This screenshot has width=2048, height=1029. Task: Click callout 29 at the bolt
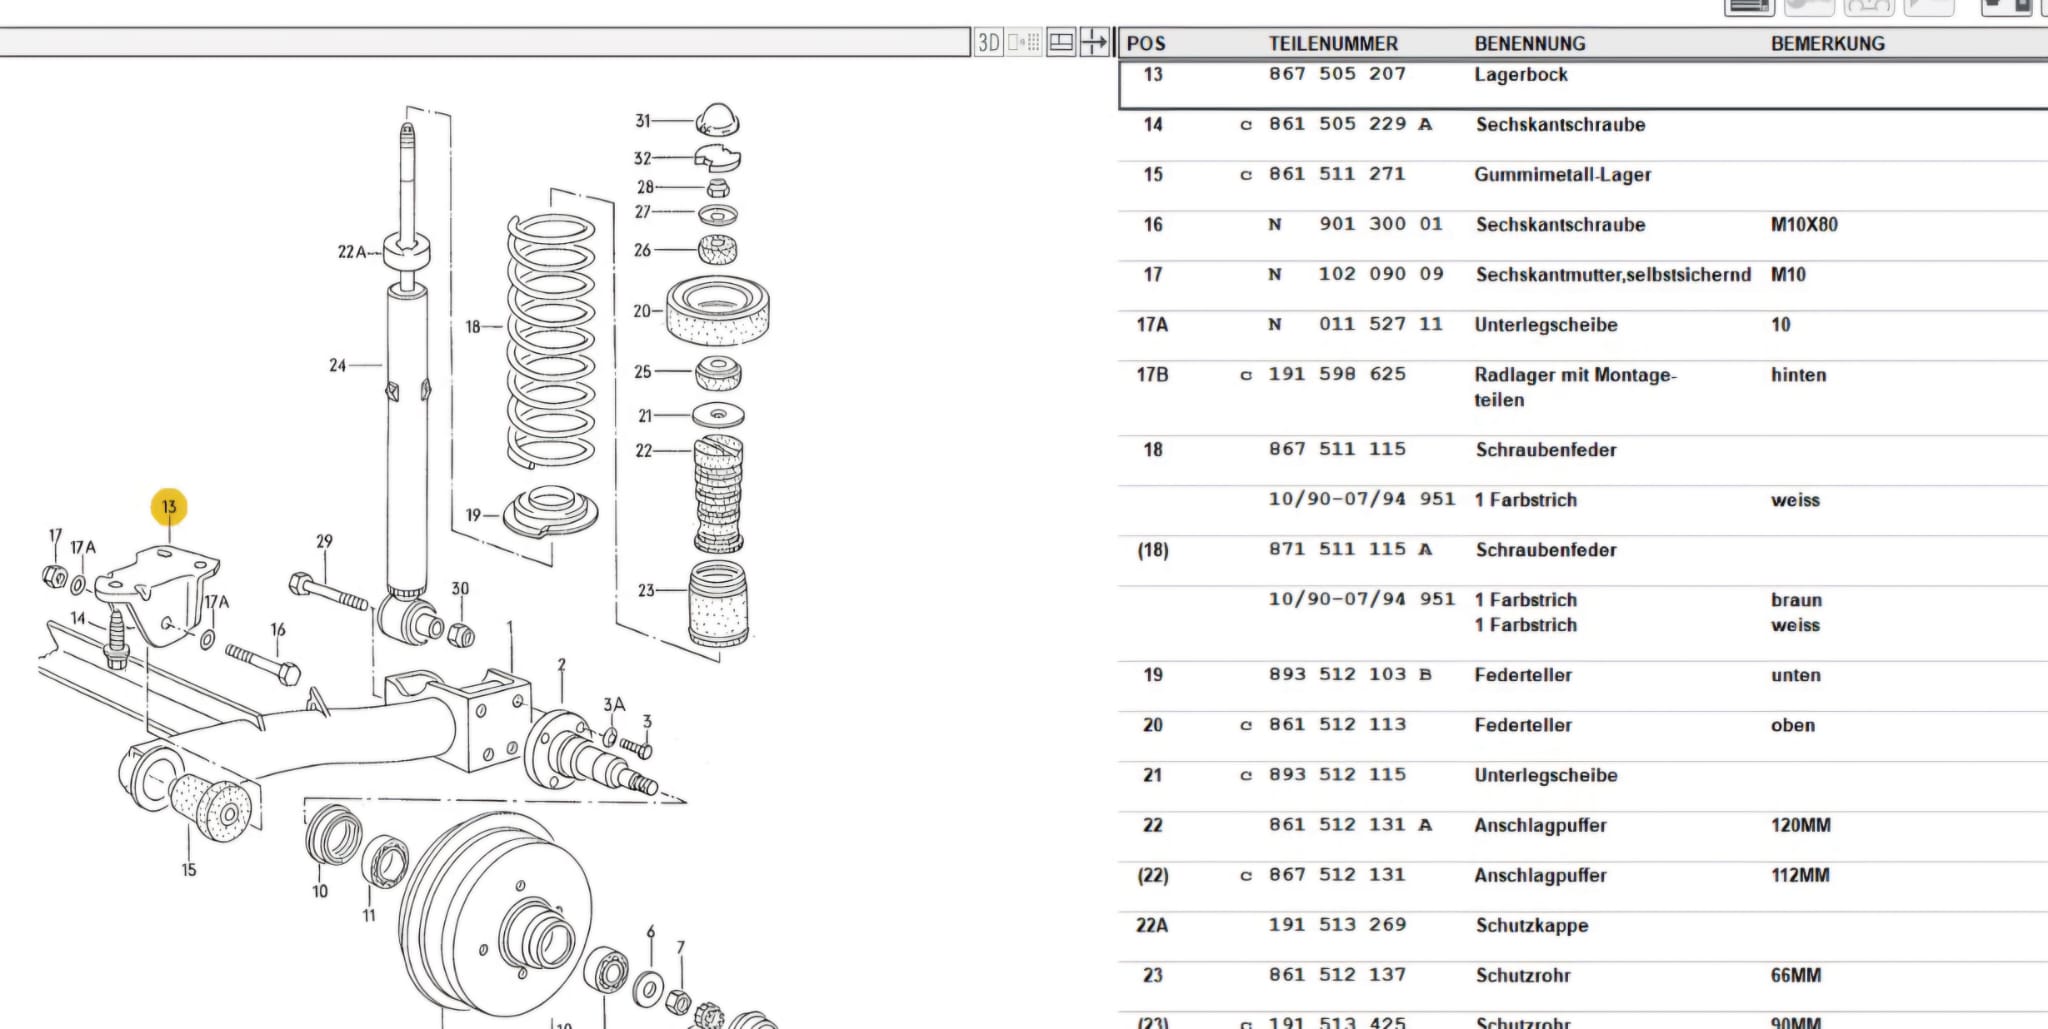[324, 541]
